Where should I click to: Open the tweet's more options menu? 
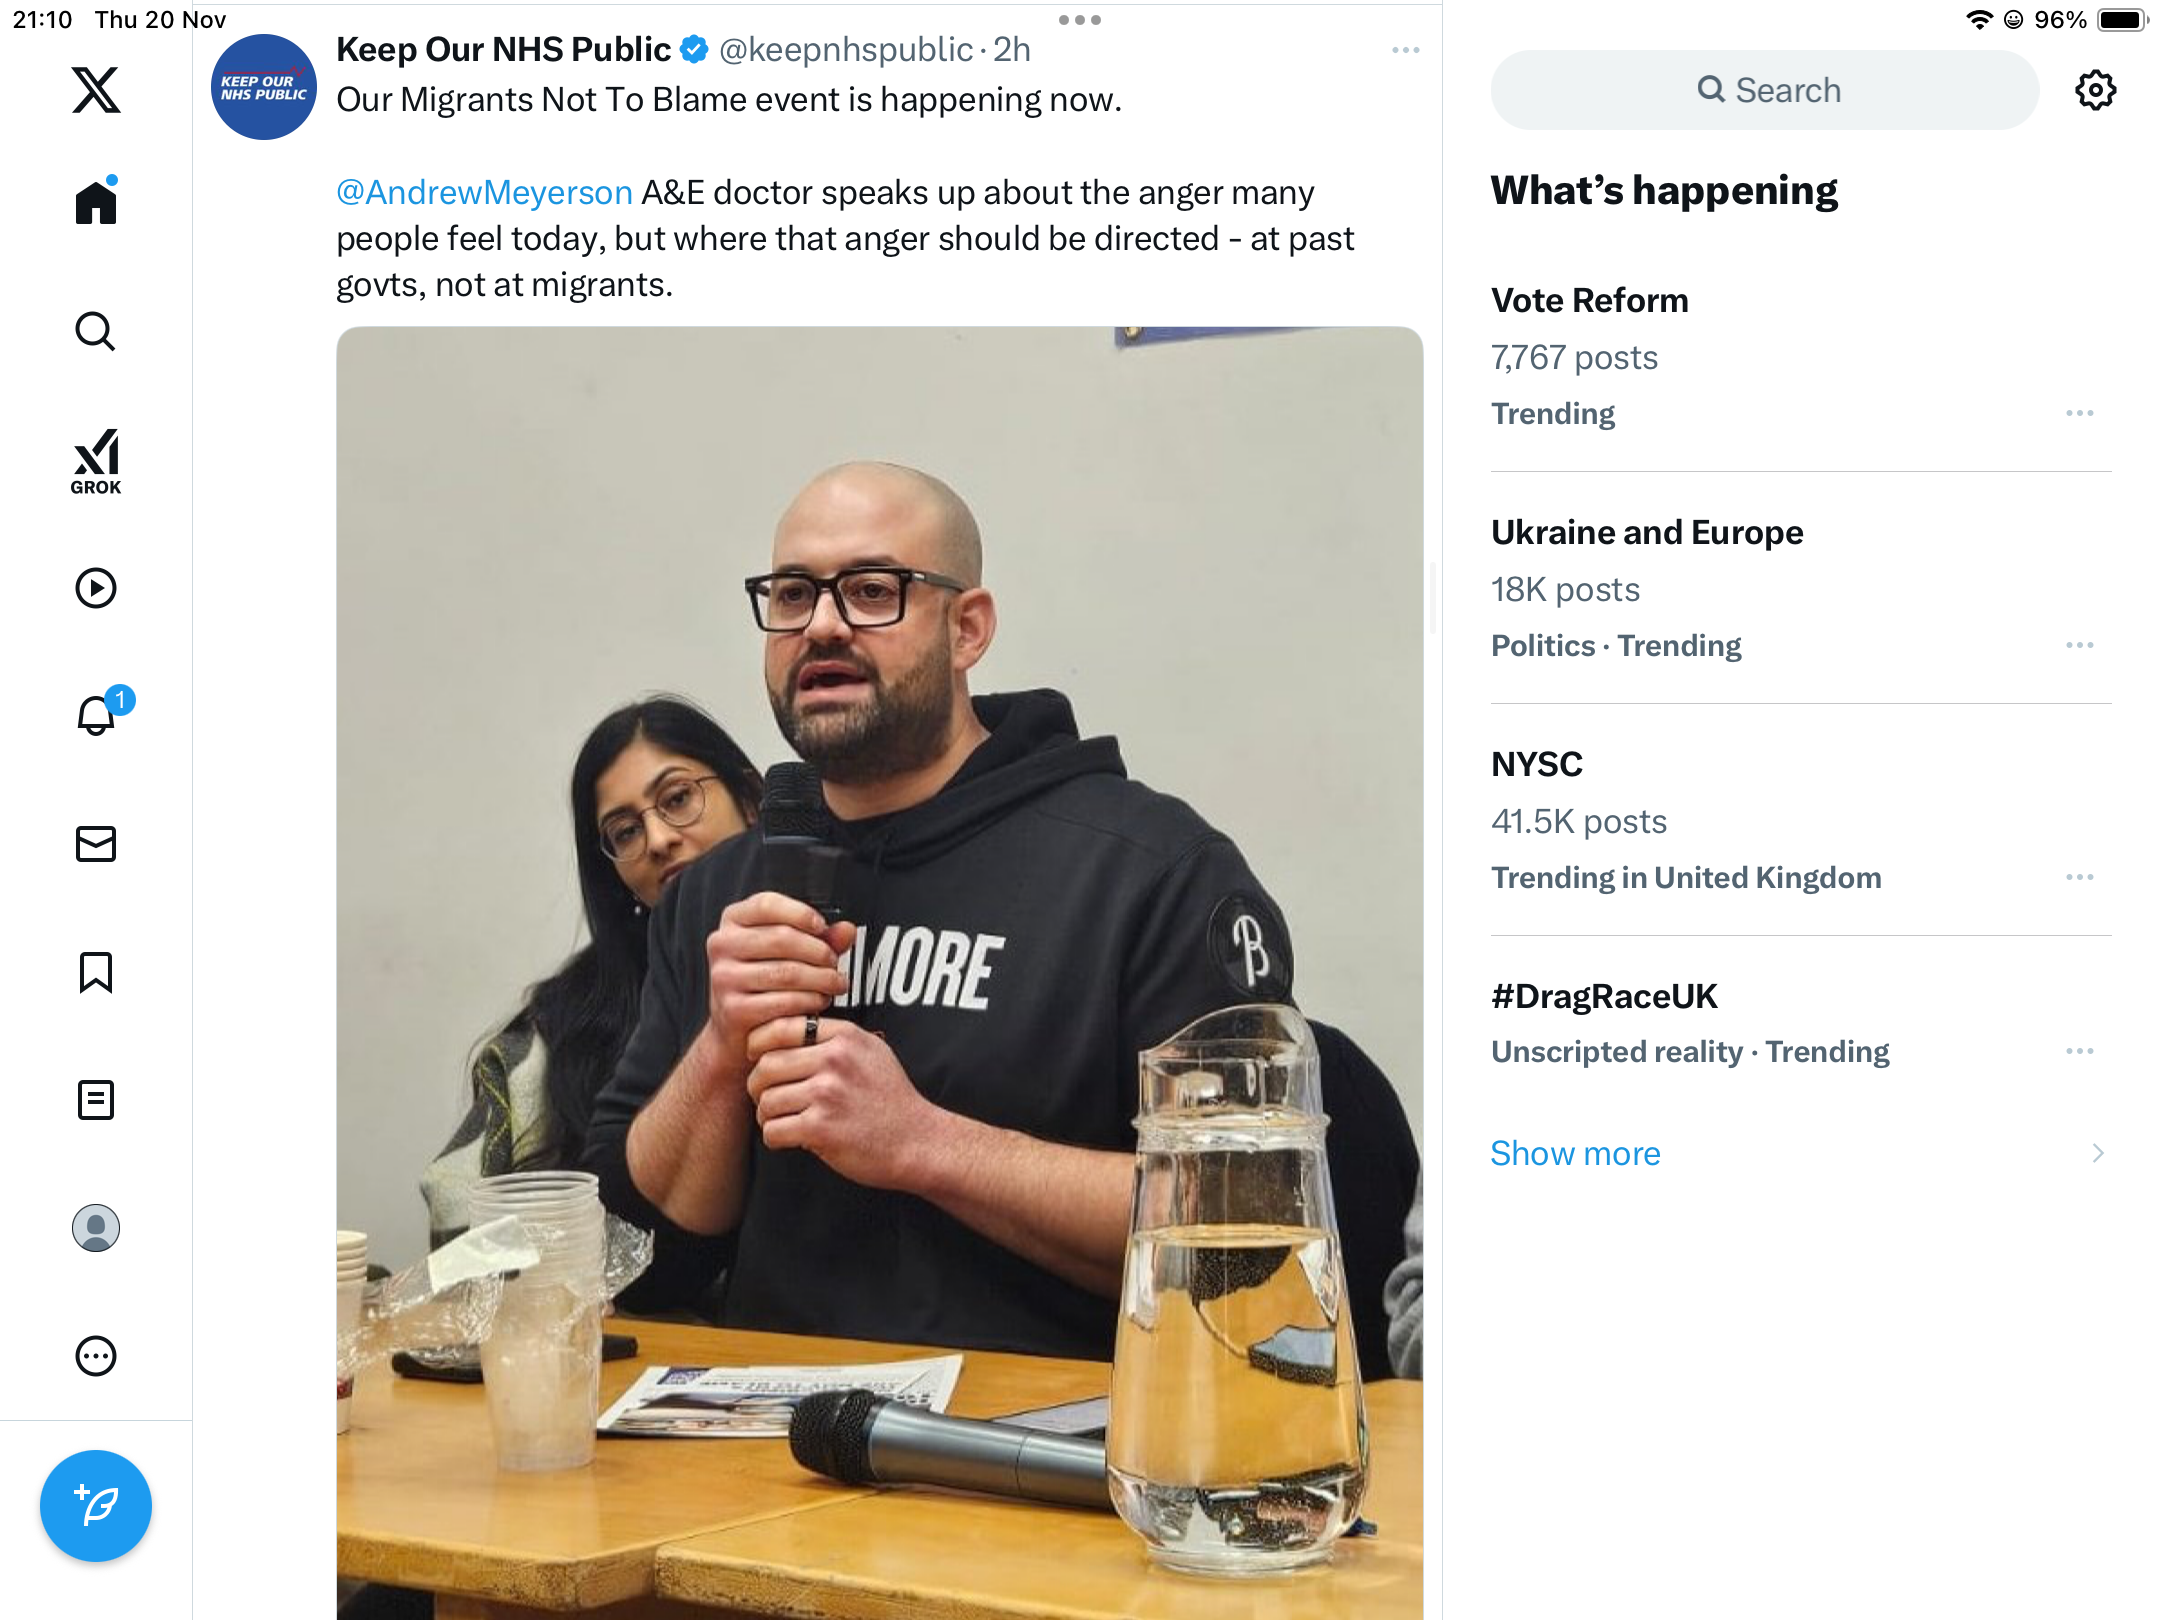point(1405,50)
